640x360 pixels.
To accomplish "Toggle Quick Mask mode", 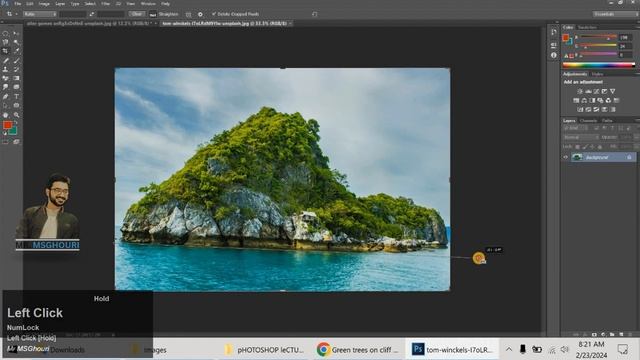I will click(x=6, y=142).
